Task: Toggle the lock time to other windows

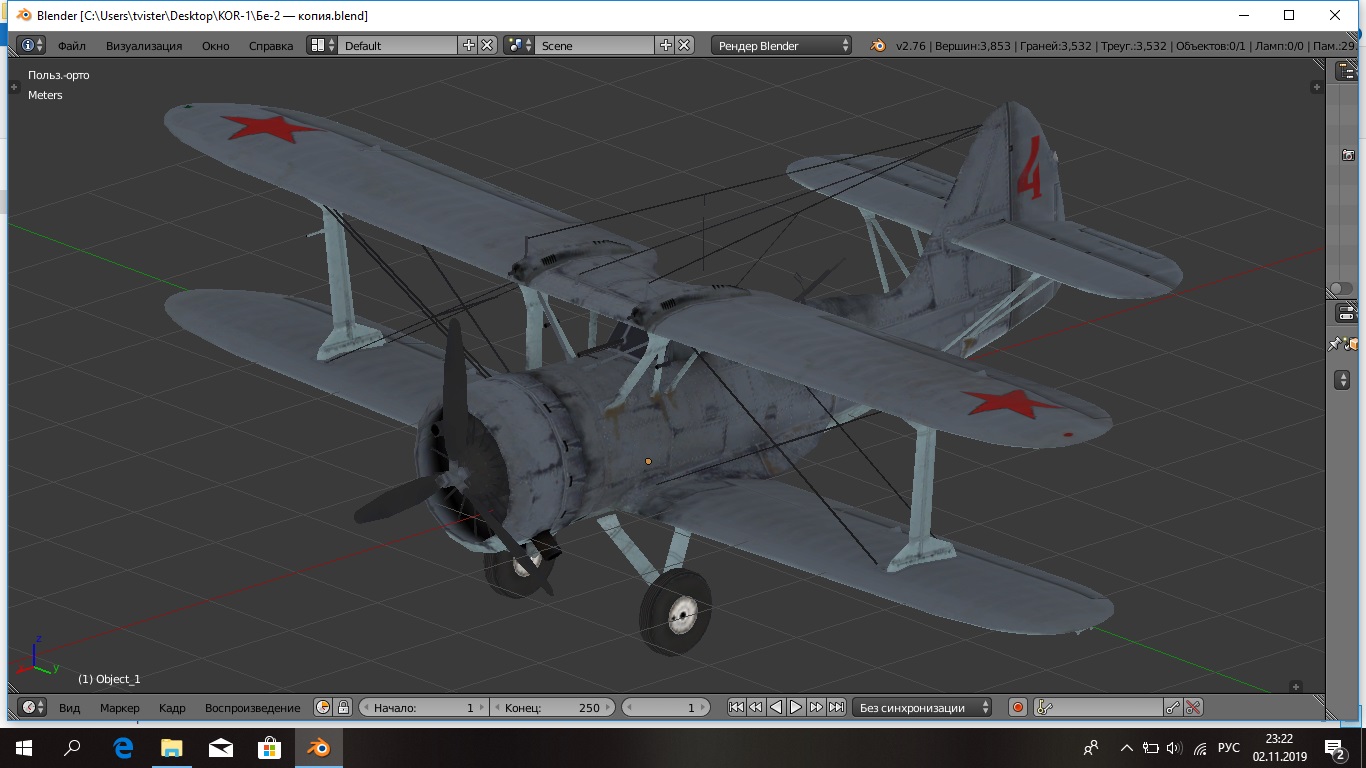Action: pyautogui.click(x=343, y=707)
